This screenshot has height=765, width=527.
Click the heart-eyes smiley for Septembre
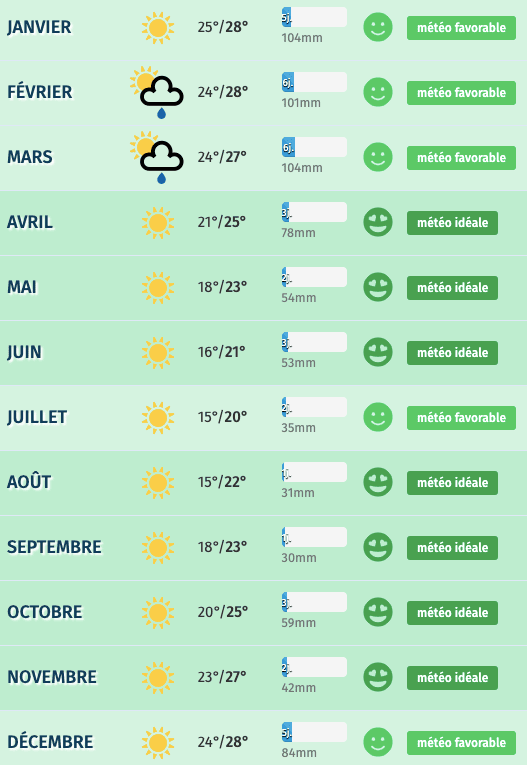coord(378,547)
